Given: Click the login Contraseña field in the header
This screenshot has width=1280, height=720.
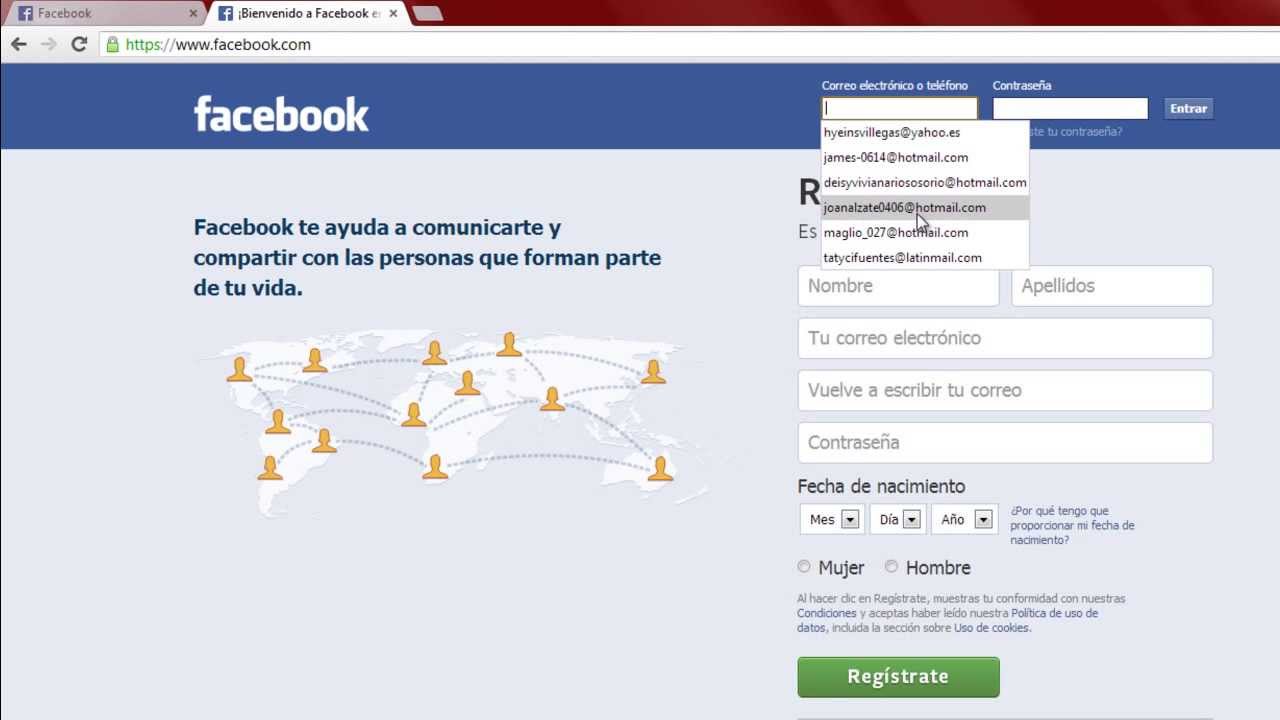Looking at the screenshot, I should pyautogui.click(x=1070, y=108).
